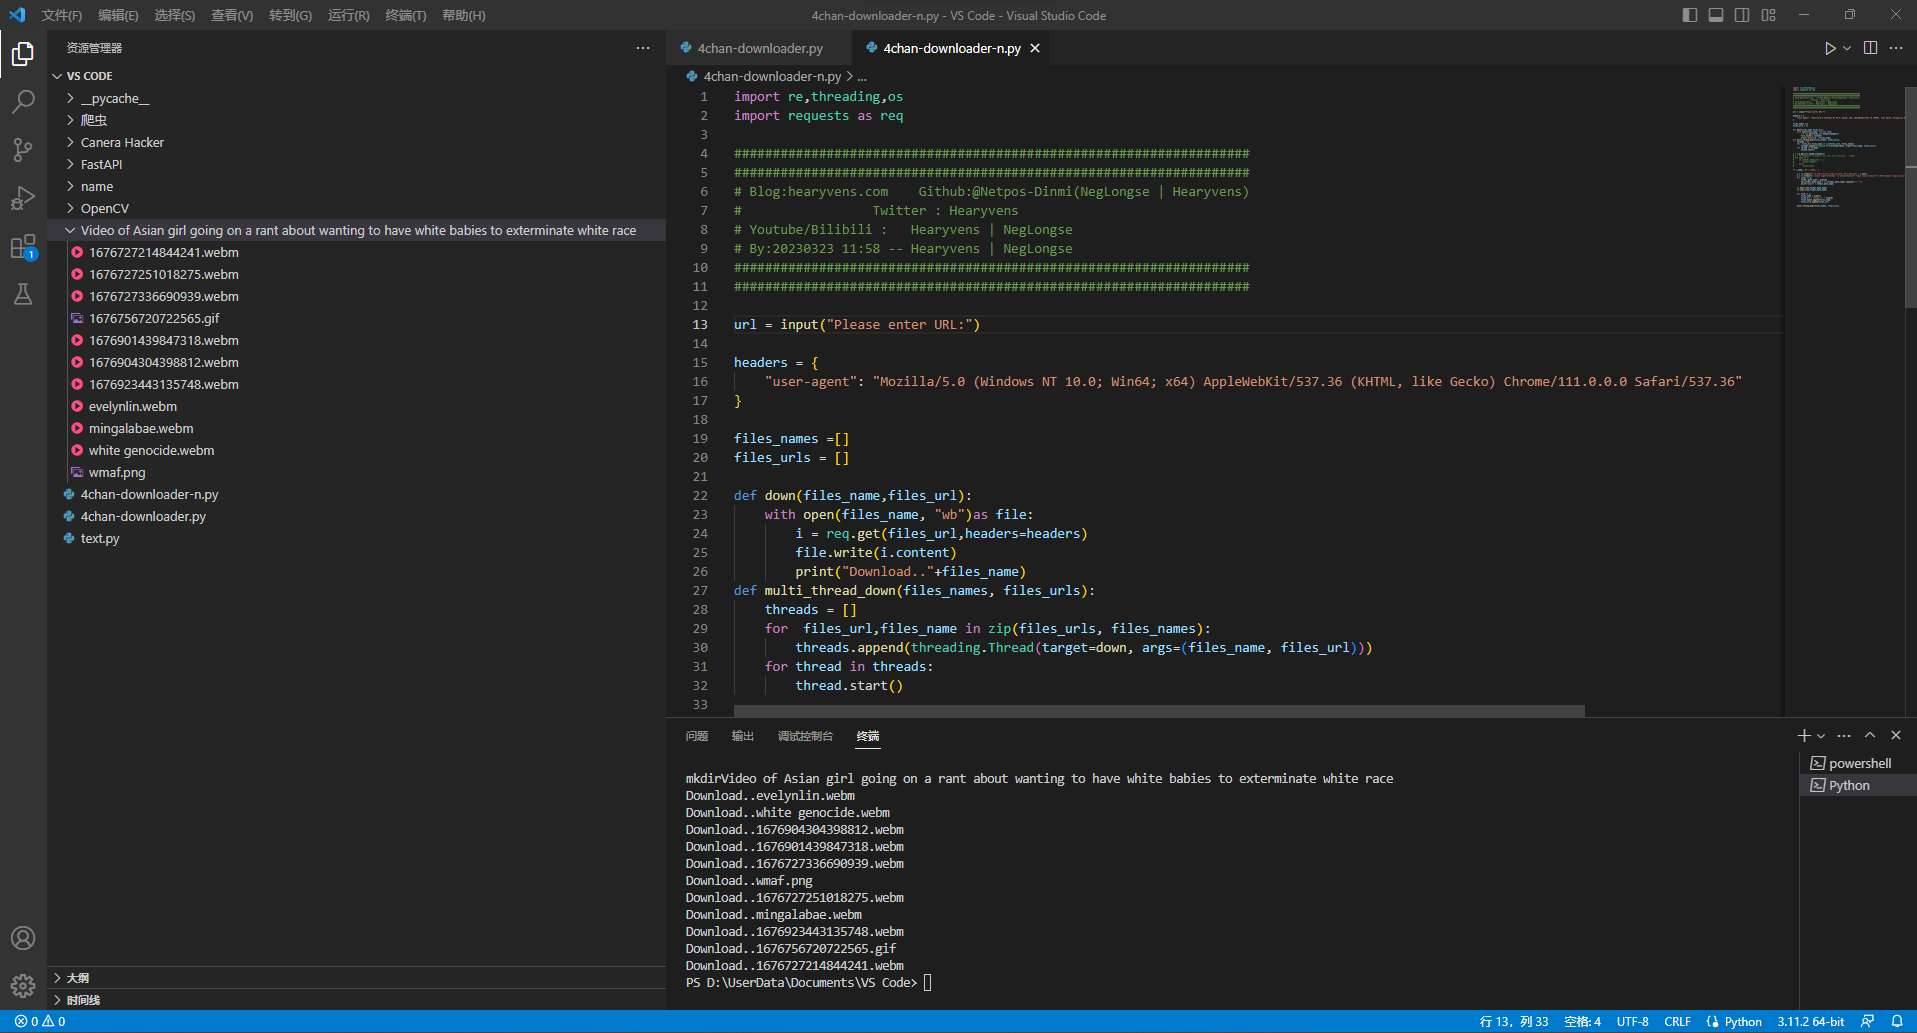Open the 输出 Output panel tab

(x=743, y=736)
